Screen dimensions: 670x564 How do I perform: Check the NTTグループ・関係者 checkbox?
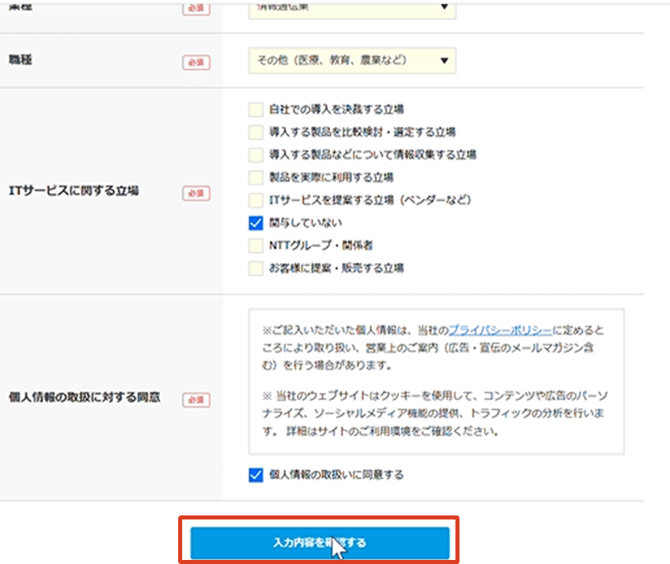point(256,245)
